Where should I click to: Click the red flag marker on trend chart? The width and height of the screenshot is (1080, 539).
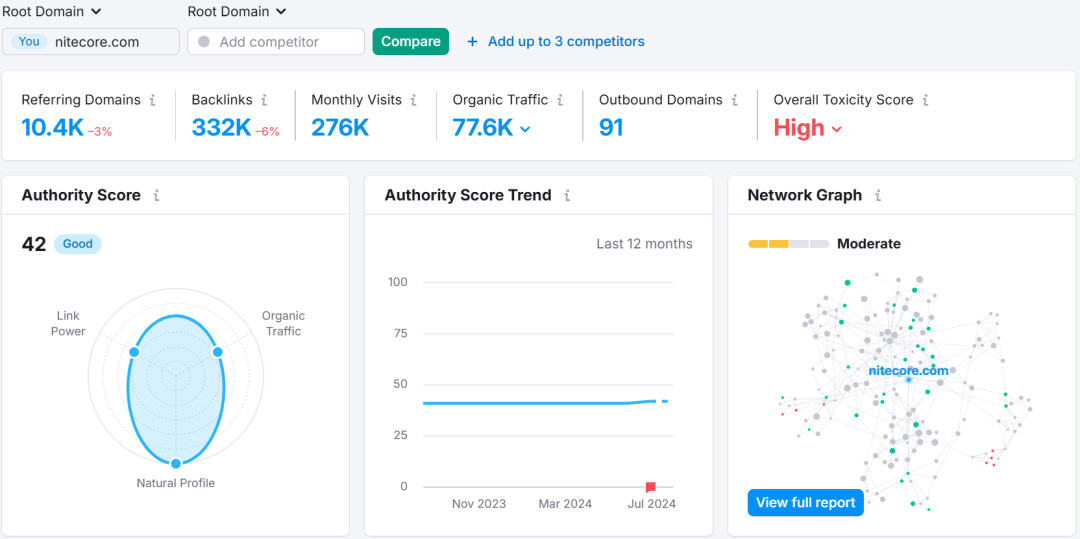click(651, 487)
